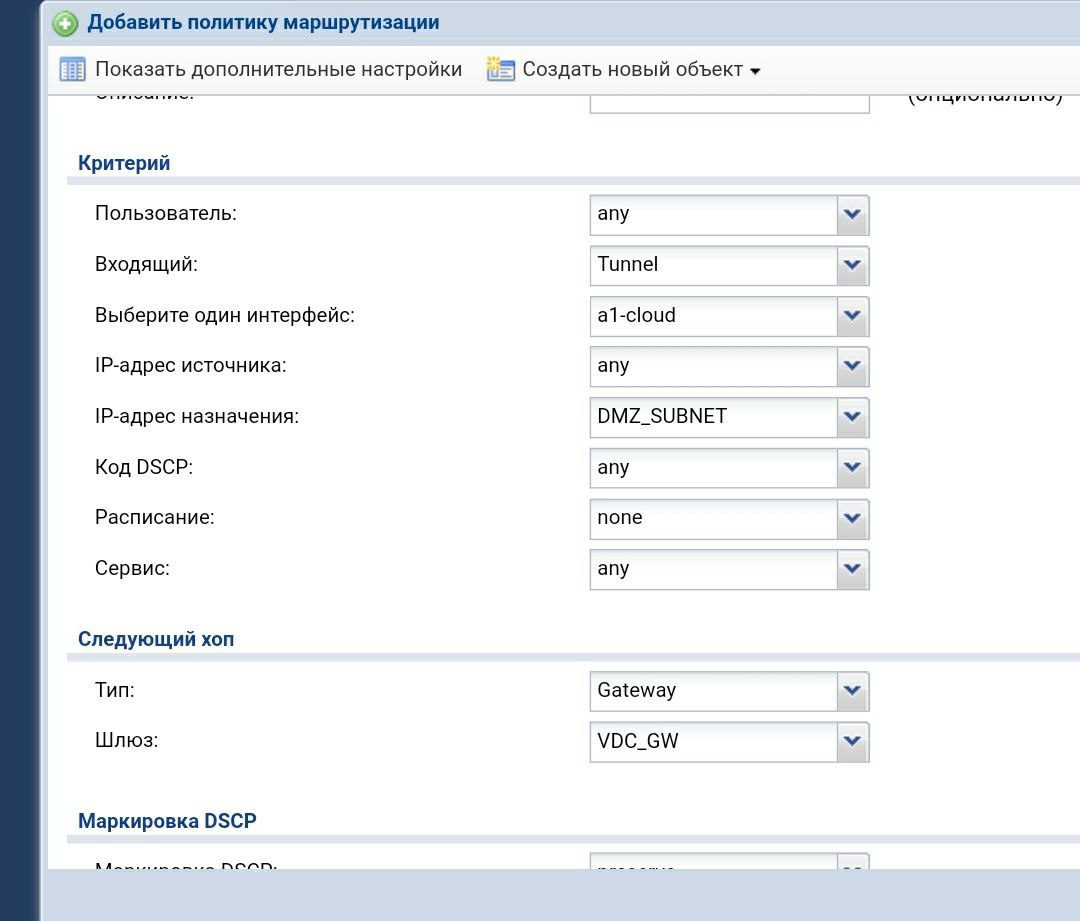Click the label Входящий:
This screenshot has height=921, width=1080.
click(x=147, y=265)
